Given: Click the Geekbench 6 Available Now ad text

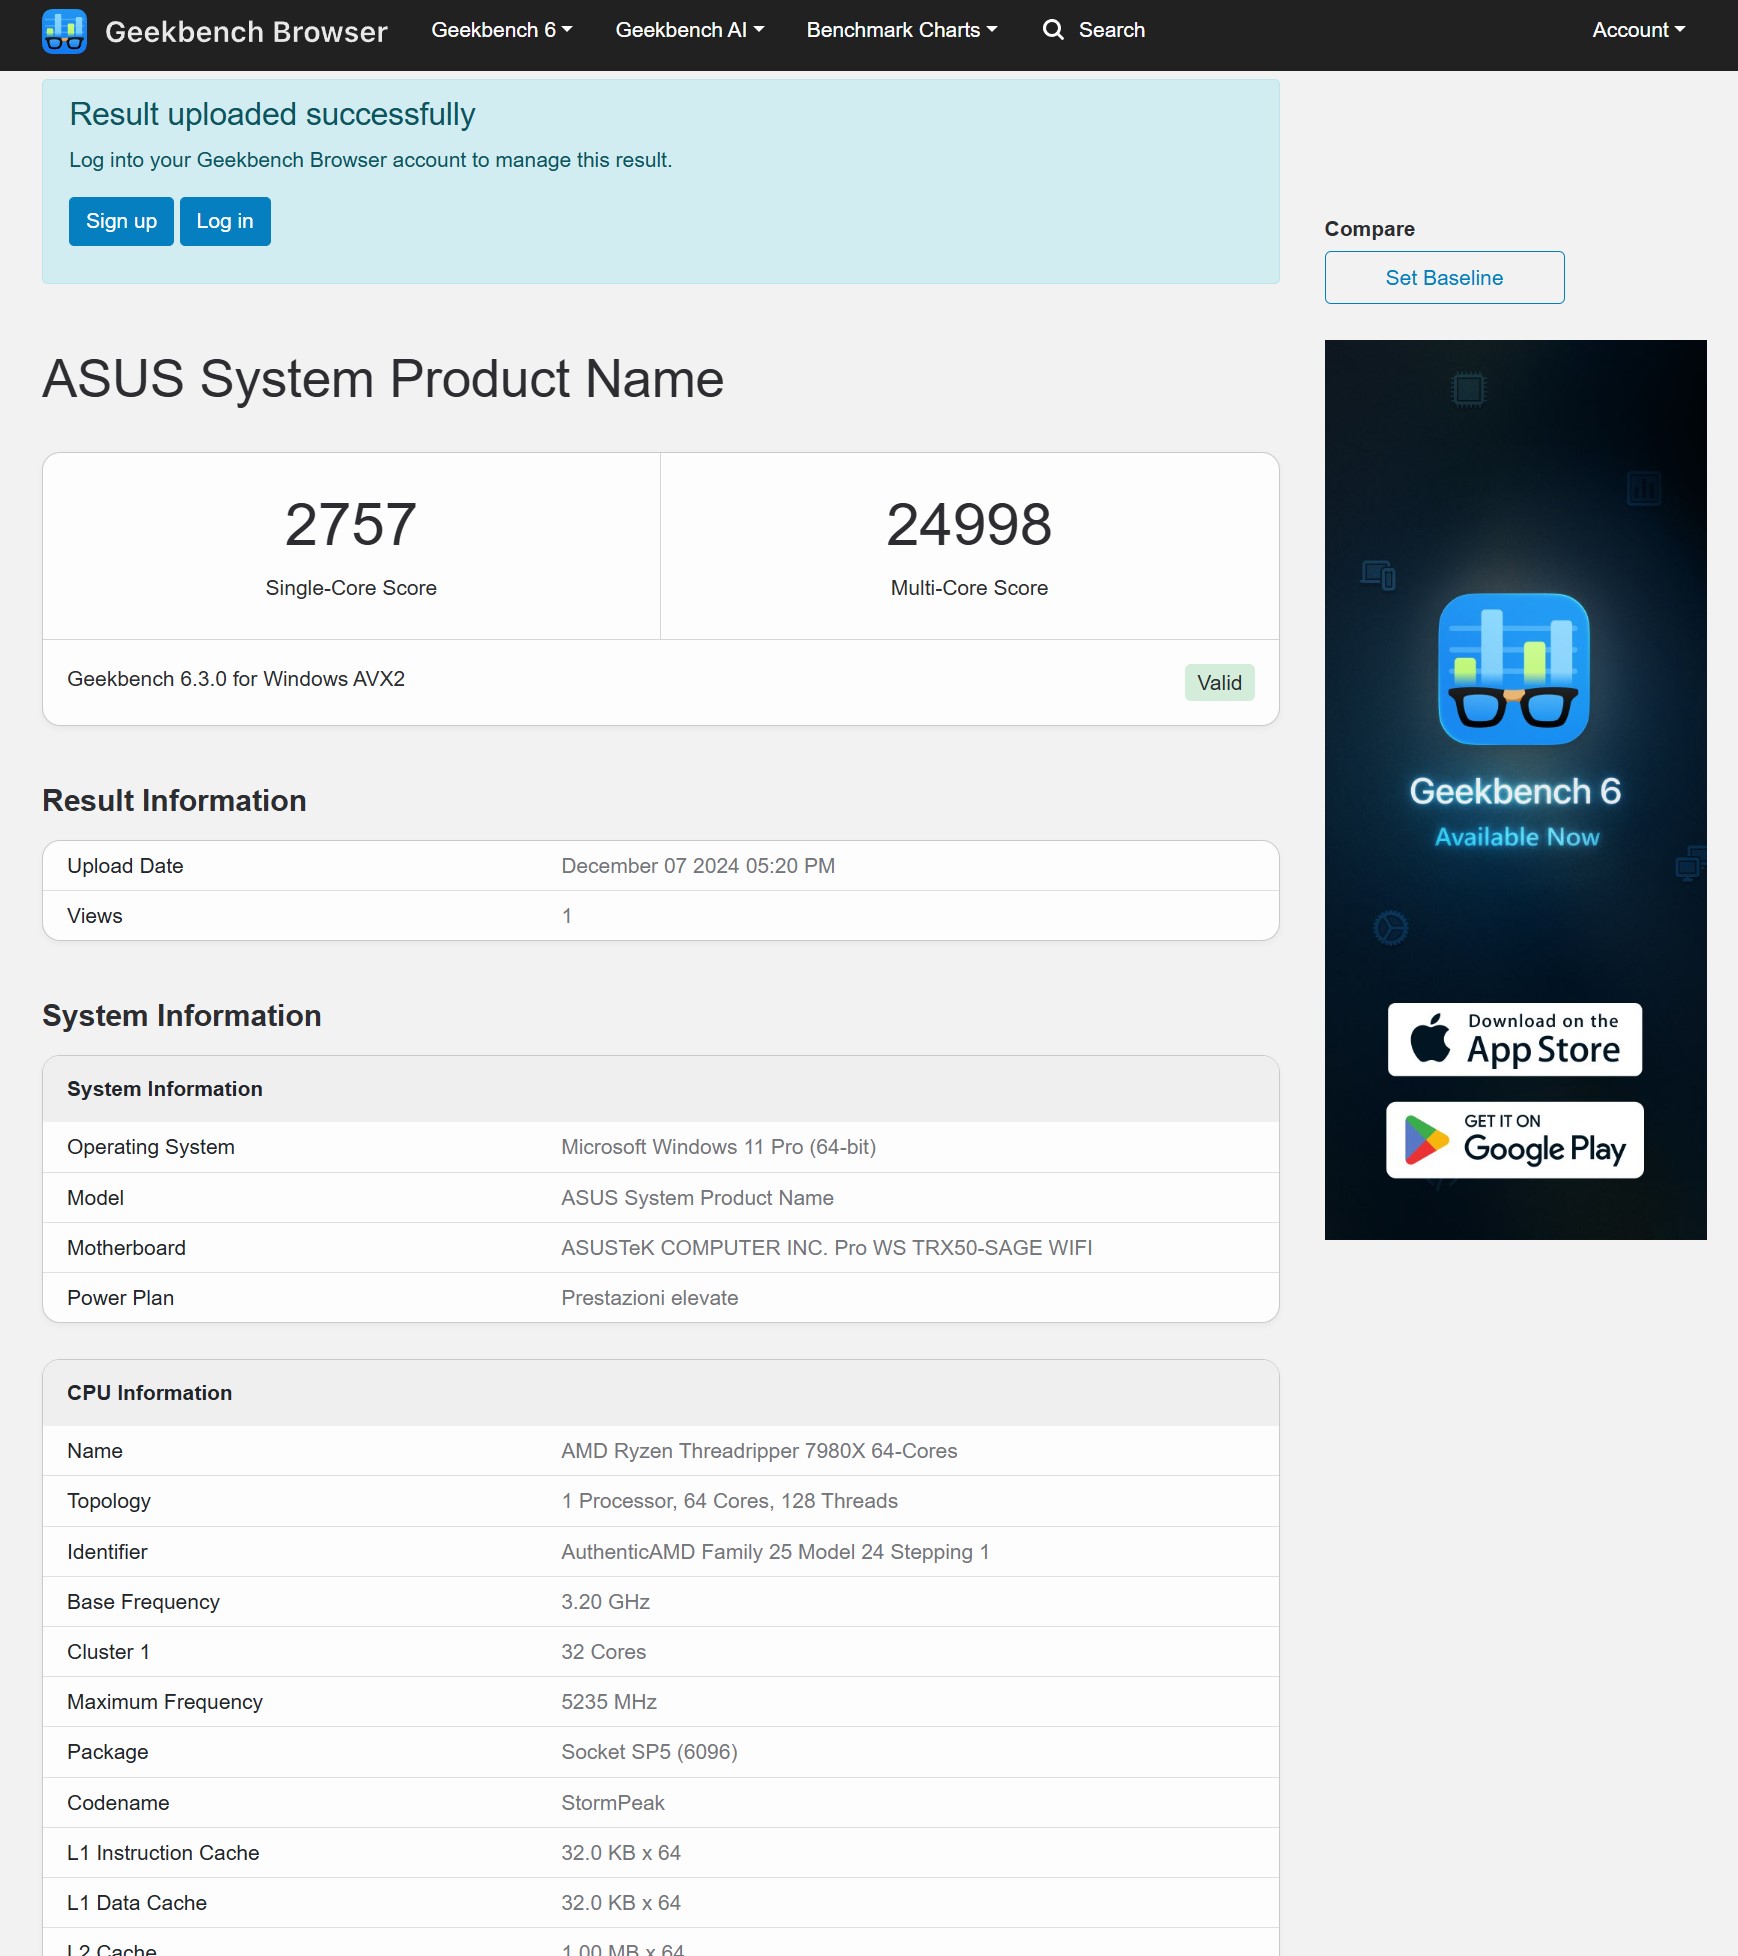Looking at the screenshot, I should 1516,811.
